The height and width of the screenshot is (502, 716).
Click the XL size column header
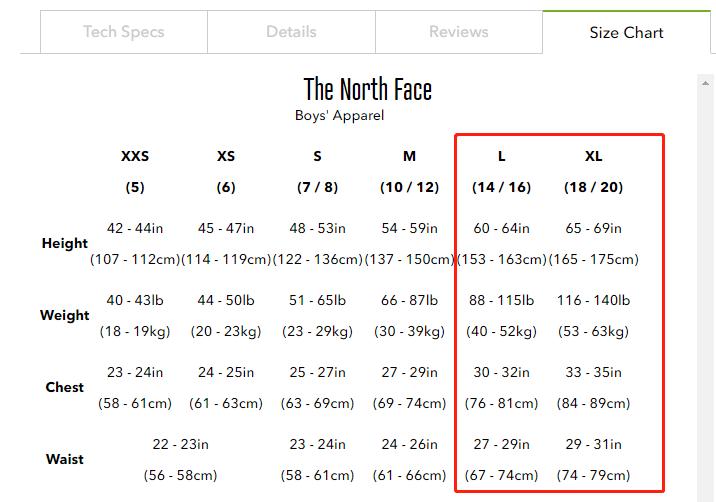click(x=594, y=156)
